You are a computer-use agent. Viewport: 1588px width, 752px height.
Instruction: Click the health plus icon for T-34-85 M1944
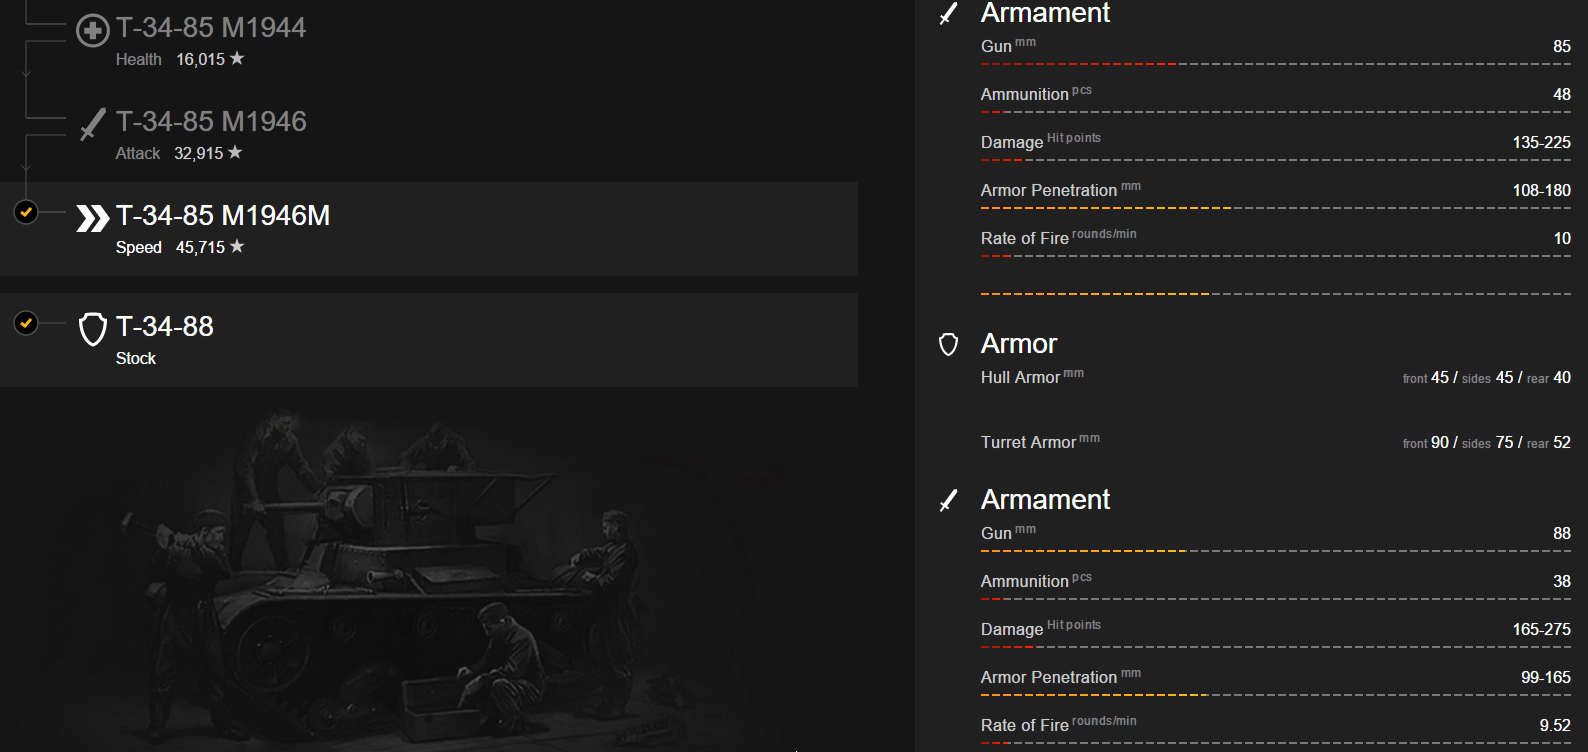point(92,31)
